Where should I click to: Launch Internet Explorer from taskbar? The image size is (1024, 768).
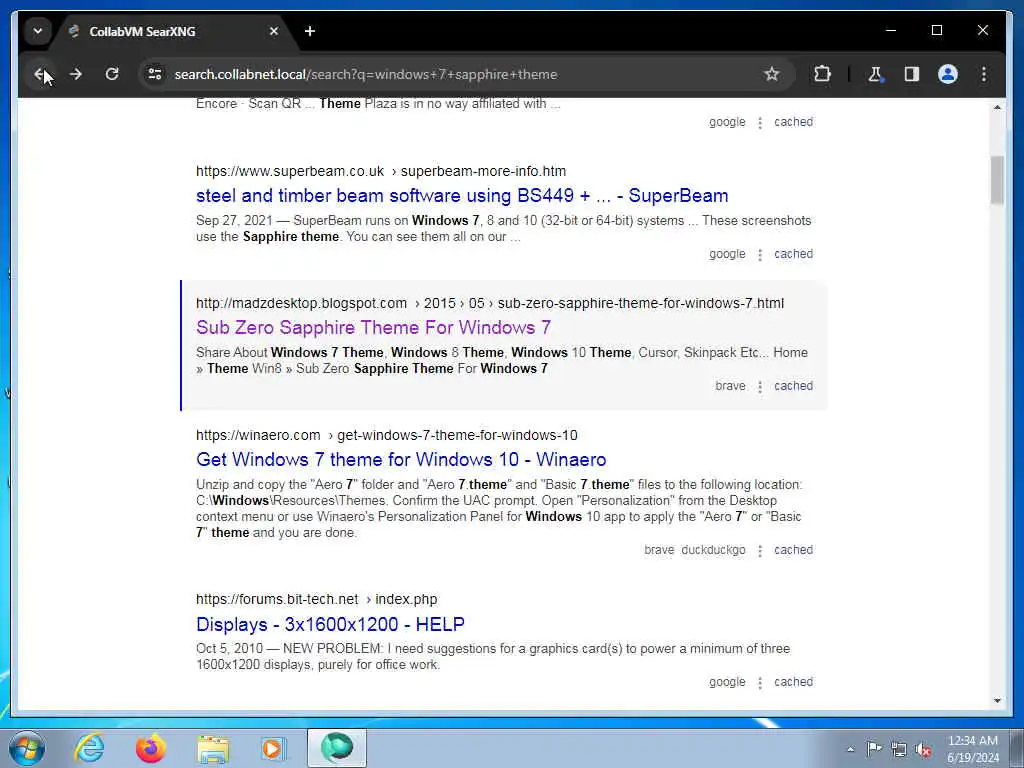pyautogui.click(x=89, y=748)
